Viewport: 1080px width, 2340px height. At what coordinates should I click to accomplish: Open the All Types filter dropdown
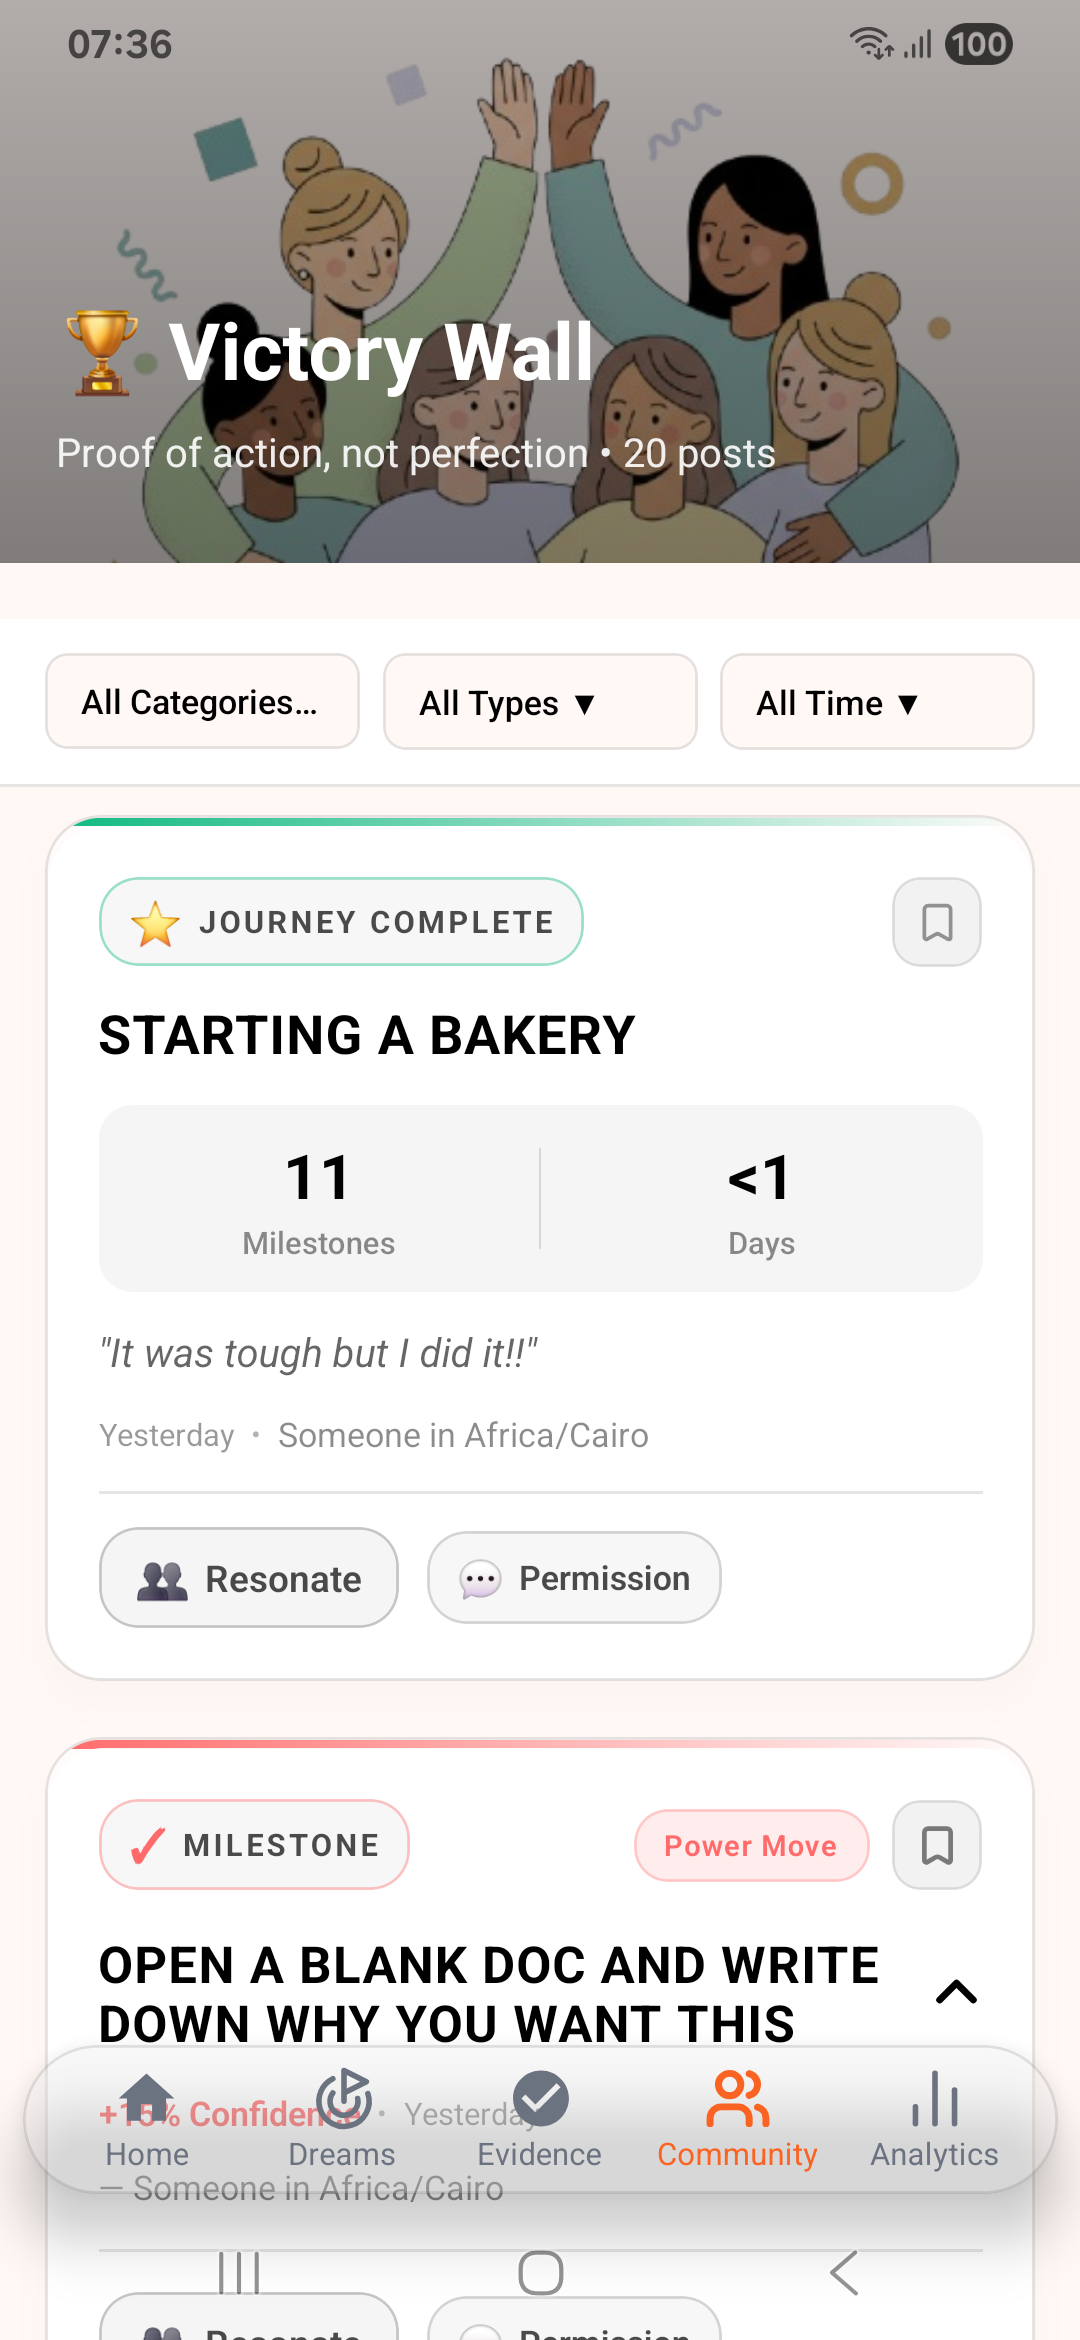pyautogui.click(x=540, y=702)
